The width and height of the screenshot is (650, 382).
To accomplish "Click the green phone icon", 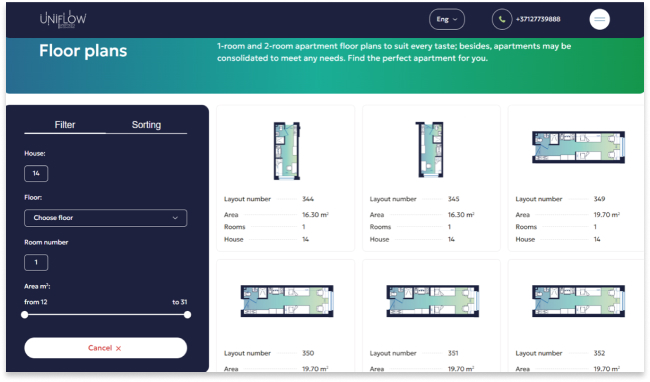I will point(502,19).
